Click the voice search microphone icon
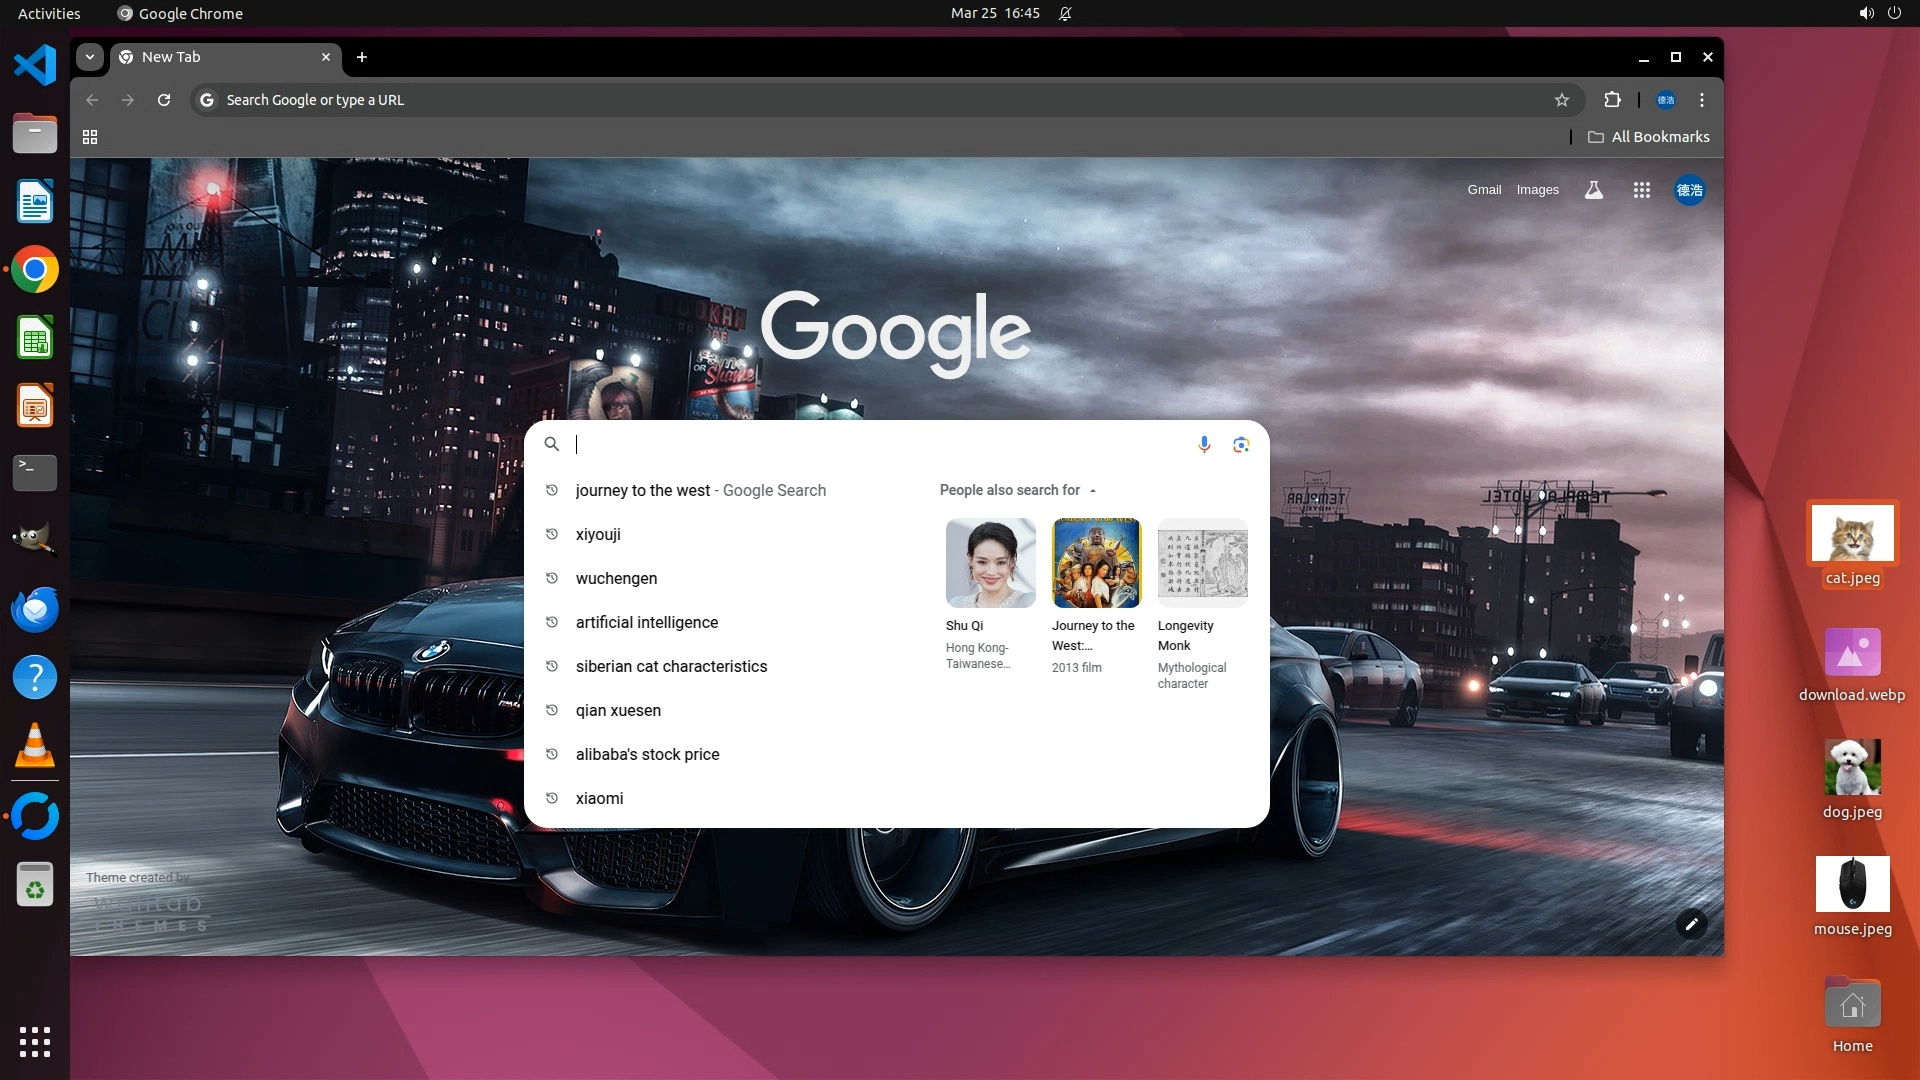 [1204, 444]
